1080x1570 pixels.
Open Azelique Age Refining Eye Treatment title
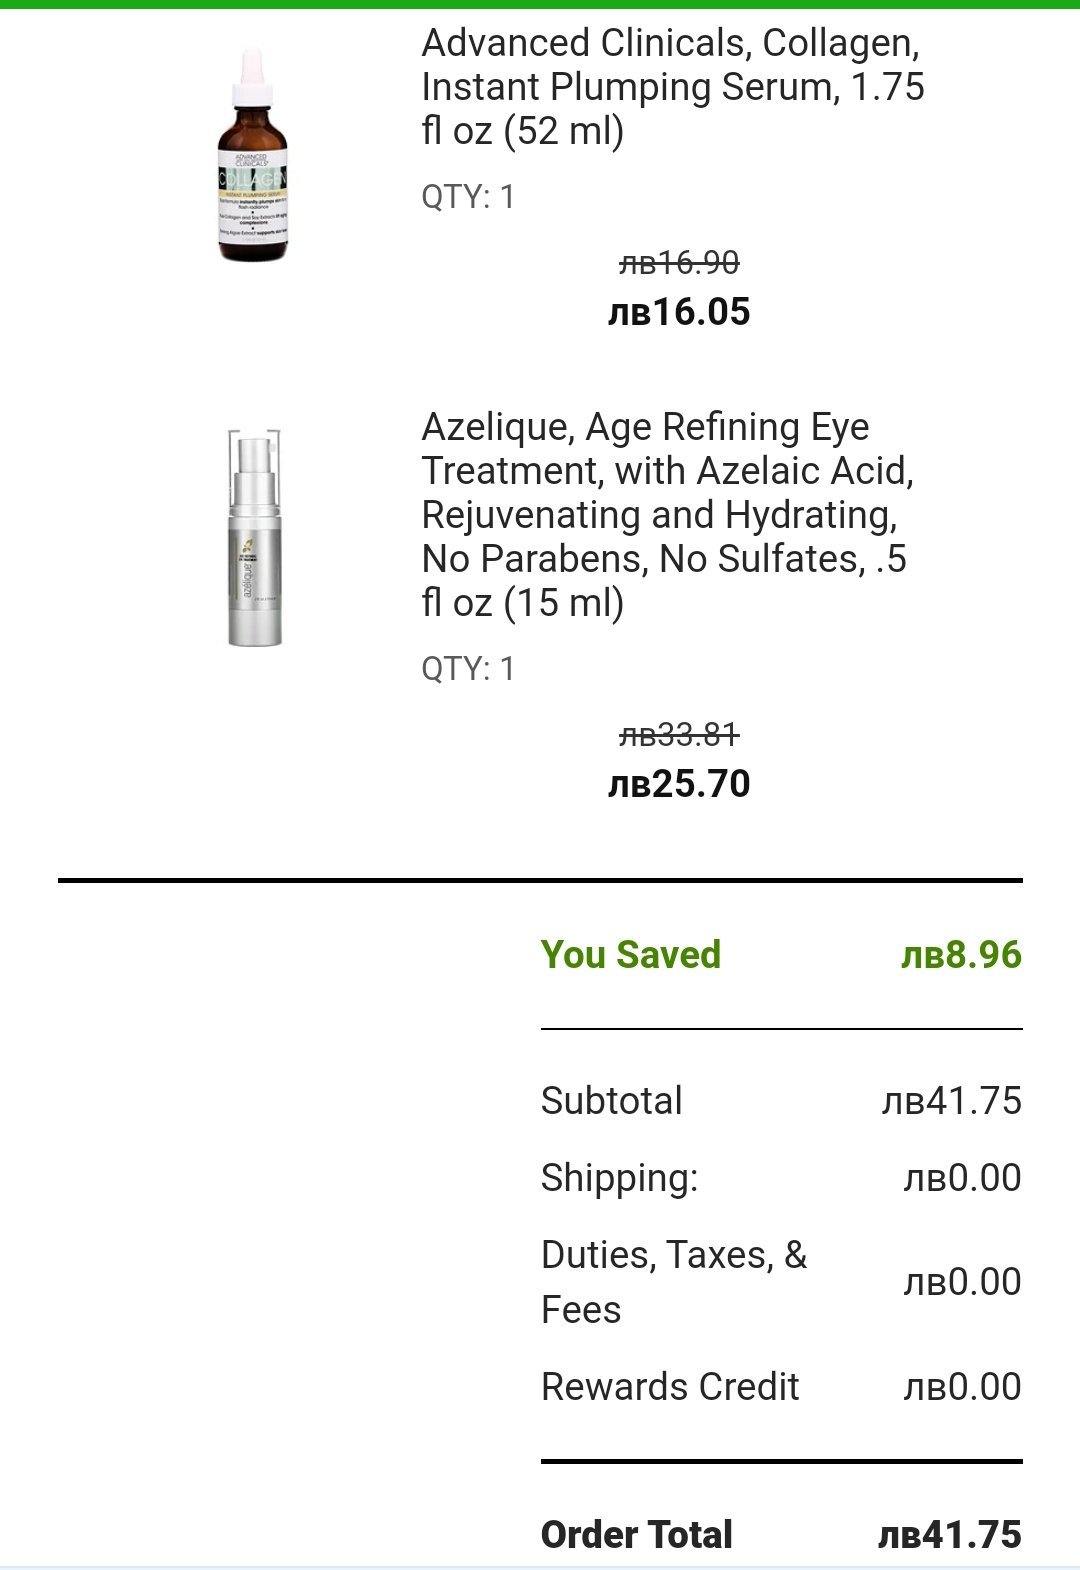click(x=667, y=515)
